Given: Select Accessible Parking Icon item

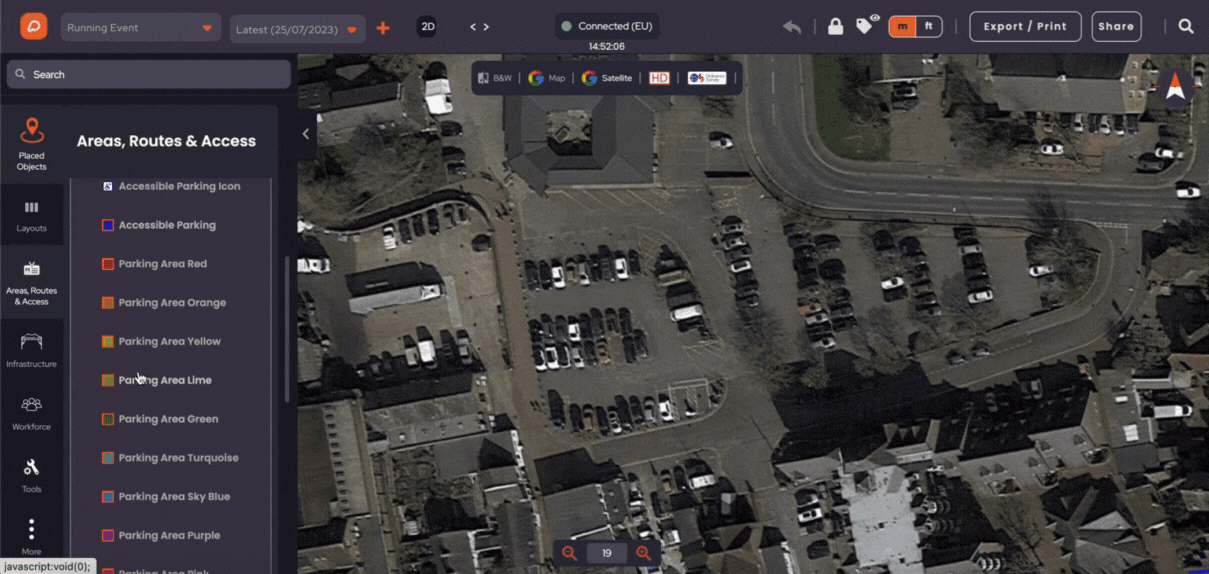Looking at the screenshot, I should point(172,186).
